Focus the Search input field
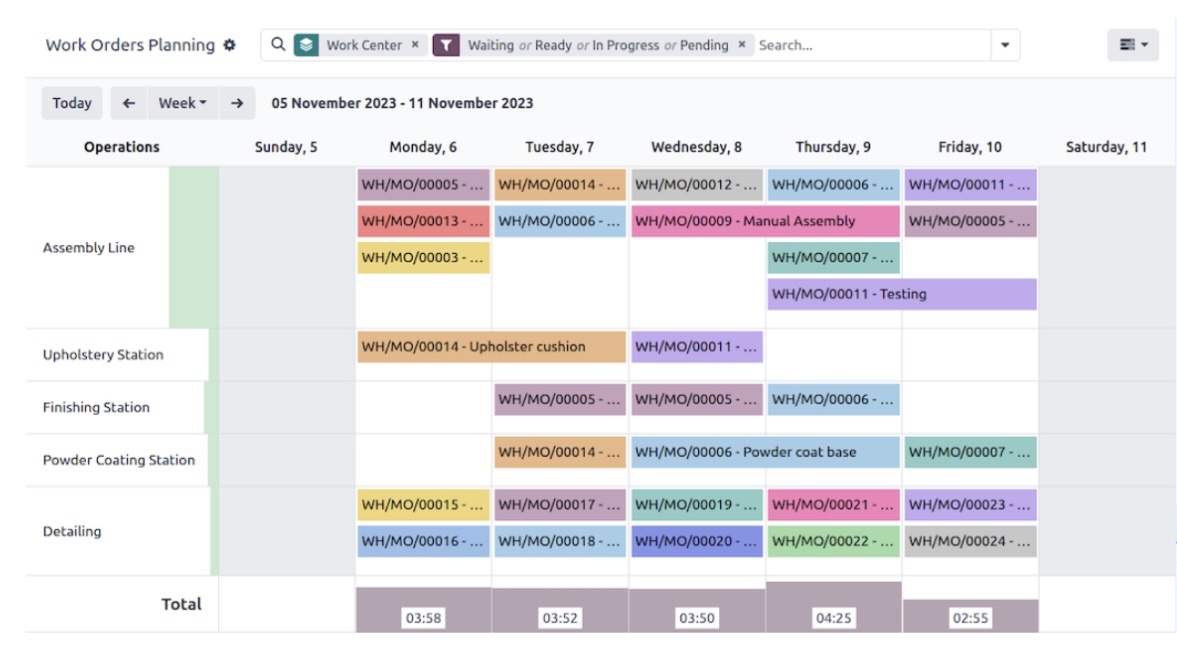This screenshot has width=1177, height=657. pos(871,45)
